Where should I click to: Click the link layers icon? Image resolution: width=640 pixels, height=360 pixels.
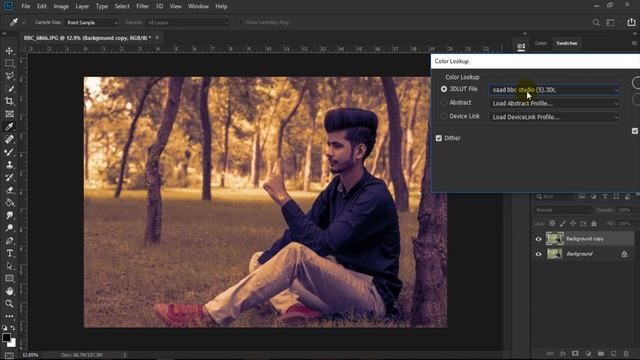click(550, 353)
